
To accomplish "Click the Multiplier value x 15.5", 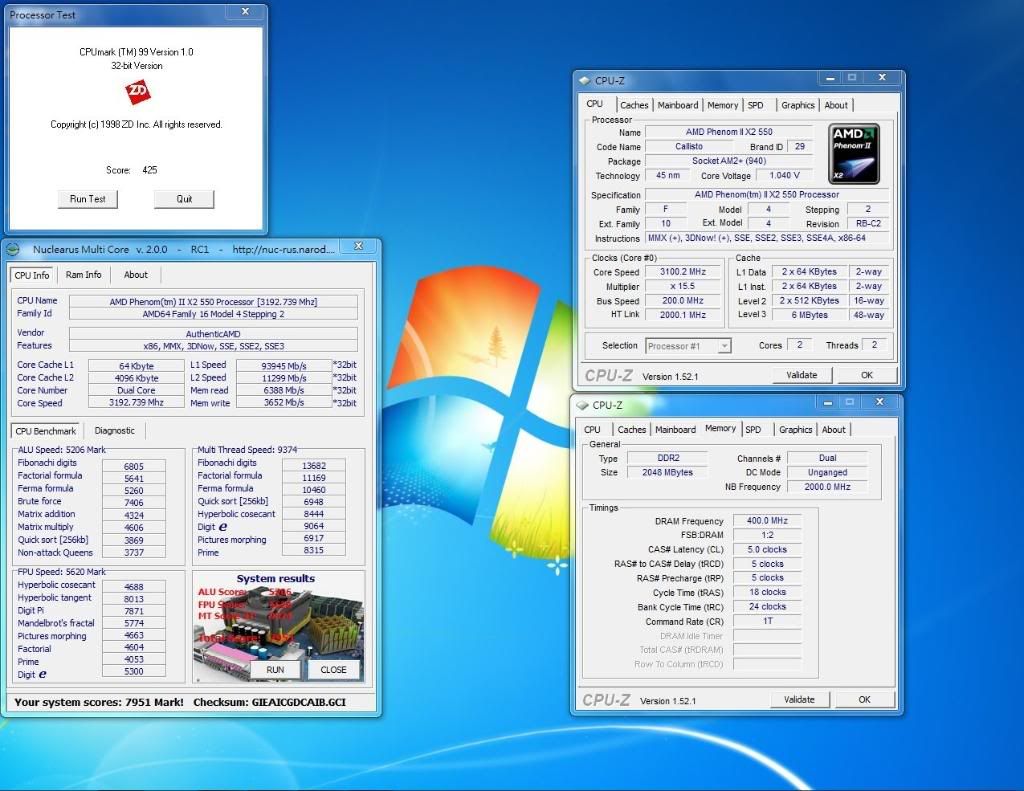I will (x=682, y=286).
